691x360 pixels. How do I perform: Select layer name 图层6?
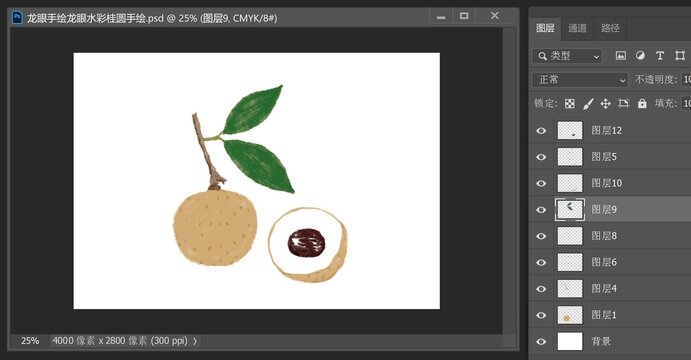coord(604,263)
